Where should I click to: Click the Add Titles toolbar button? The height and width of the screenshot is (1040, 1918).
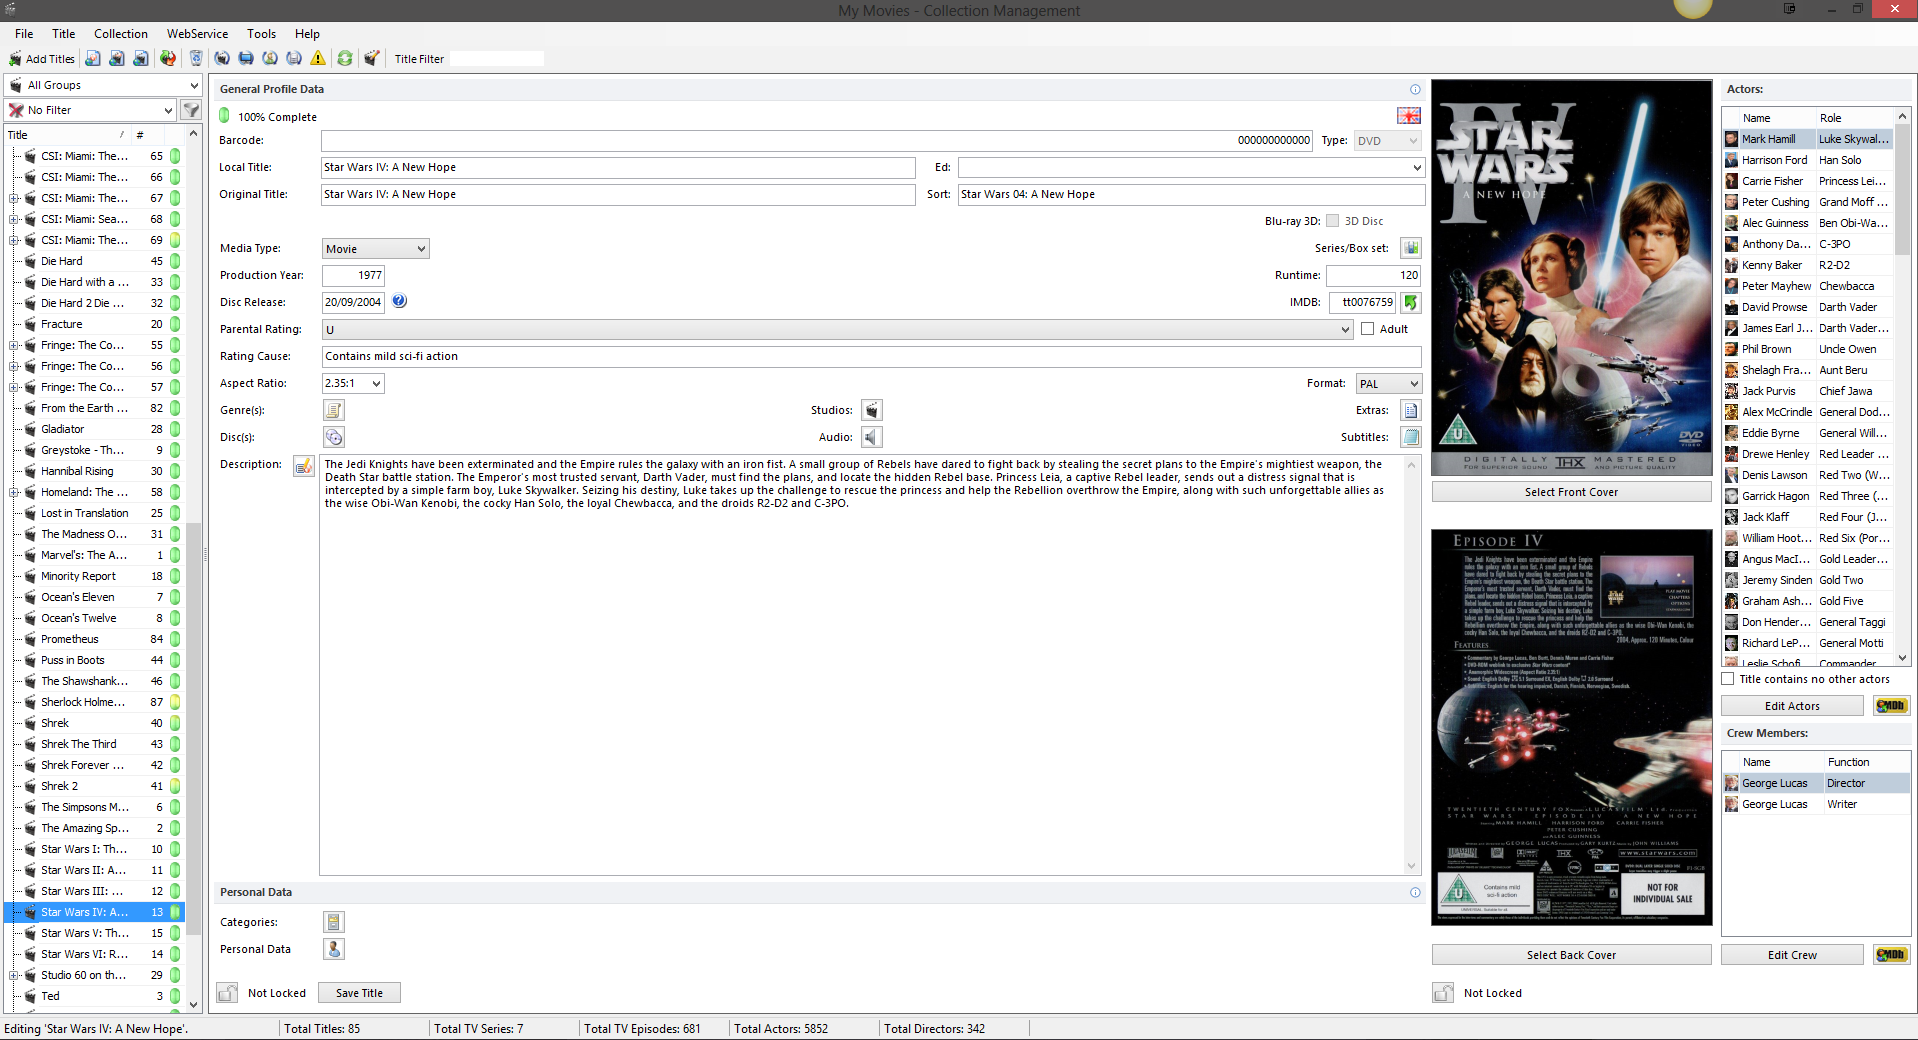42,59
